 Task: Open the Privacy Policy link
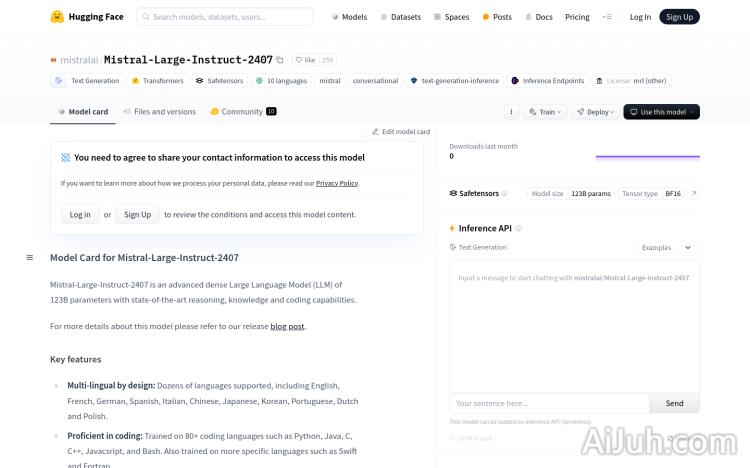(336, 183)
